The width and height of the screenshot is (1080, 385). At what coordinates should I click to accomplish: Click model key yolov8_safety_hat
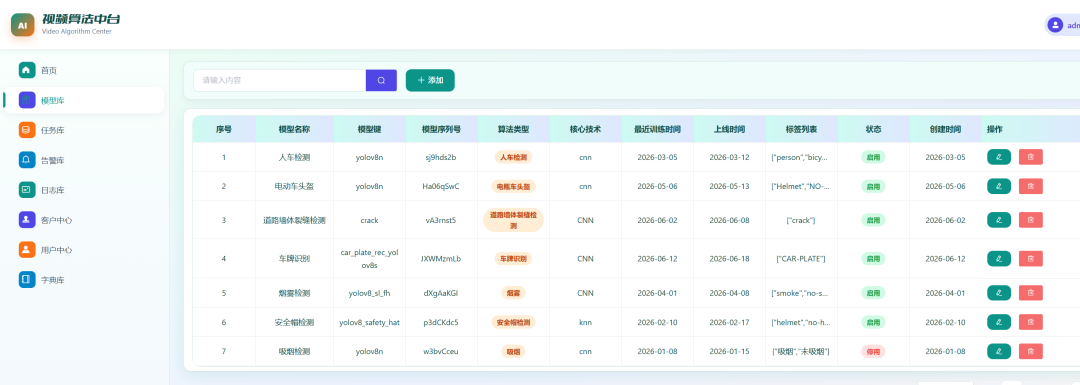point(369,322)
